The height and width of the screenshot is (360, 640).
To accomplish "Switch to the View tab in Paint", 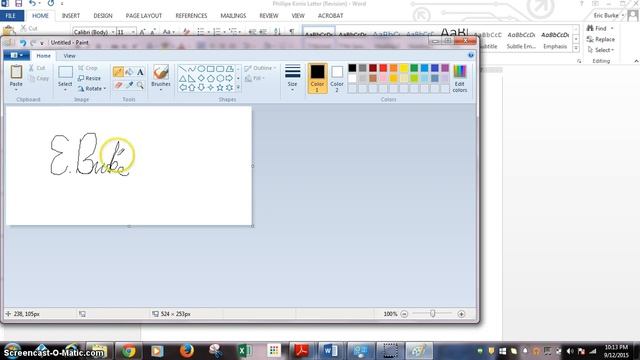I will (69, 56).
